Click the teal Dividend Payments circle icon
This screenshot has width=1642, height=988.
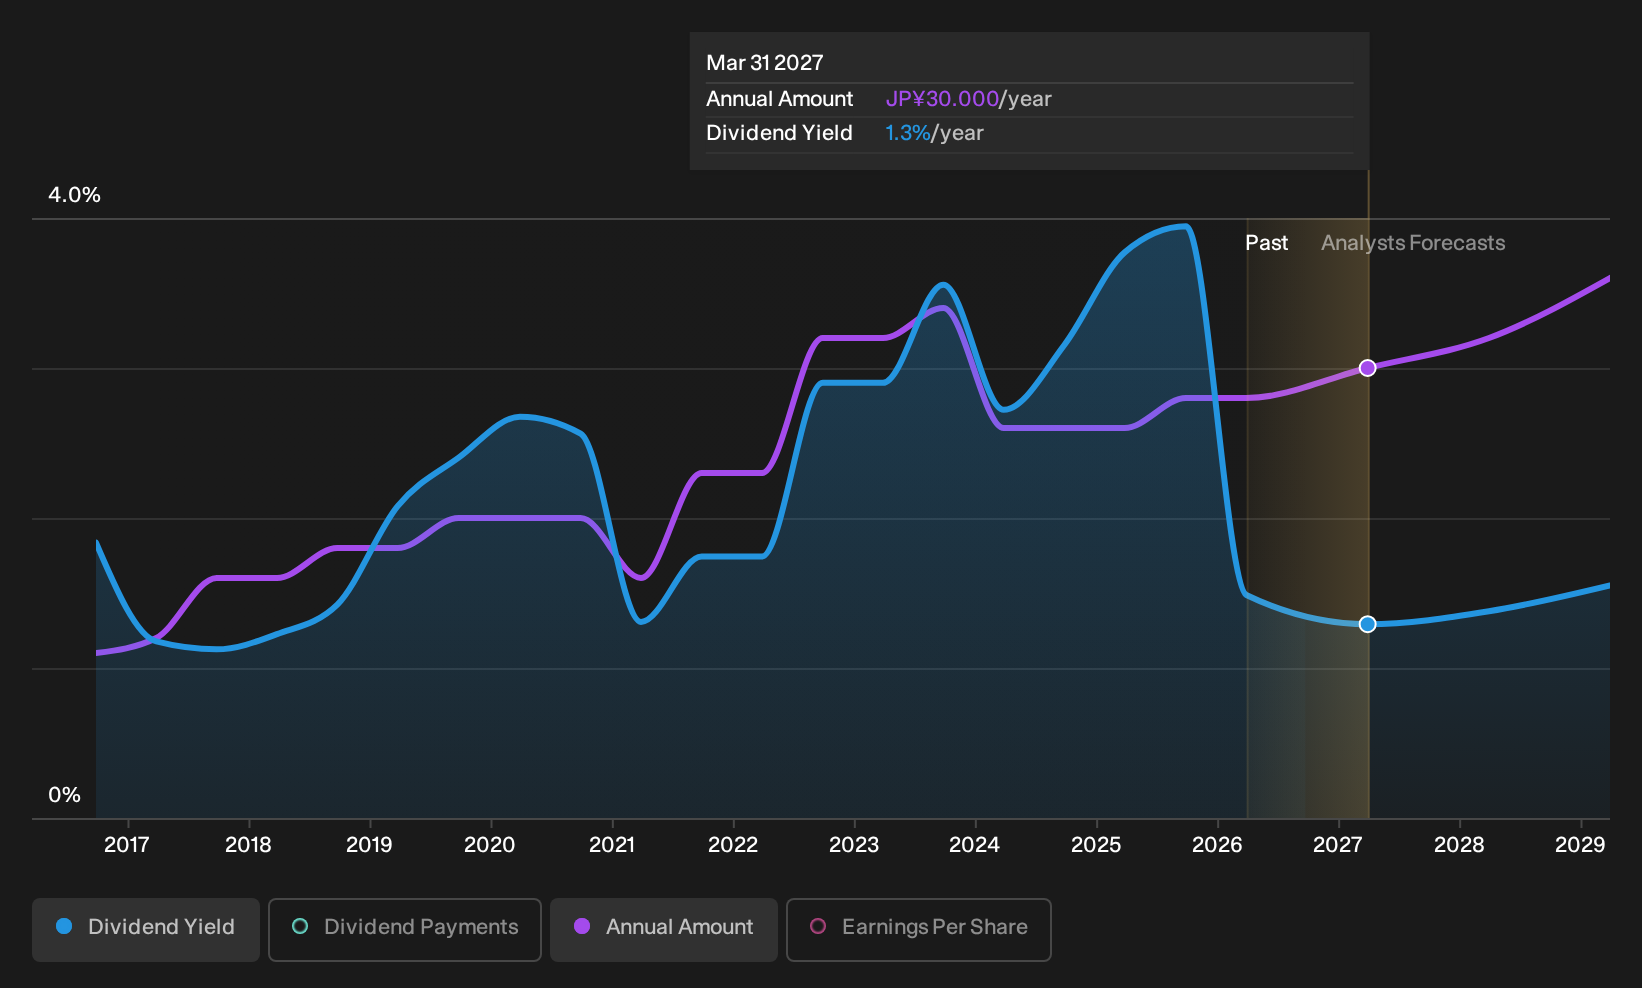(x=300, y=926)
